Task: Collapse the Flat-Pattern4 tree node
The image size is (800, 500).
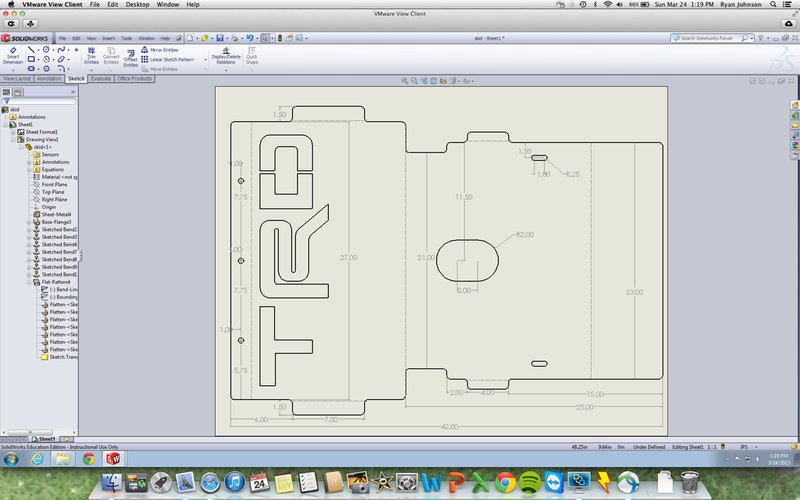Action: (29, 282)
